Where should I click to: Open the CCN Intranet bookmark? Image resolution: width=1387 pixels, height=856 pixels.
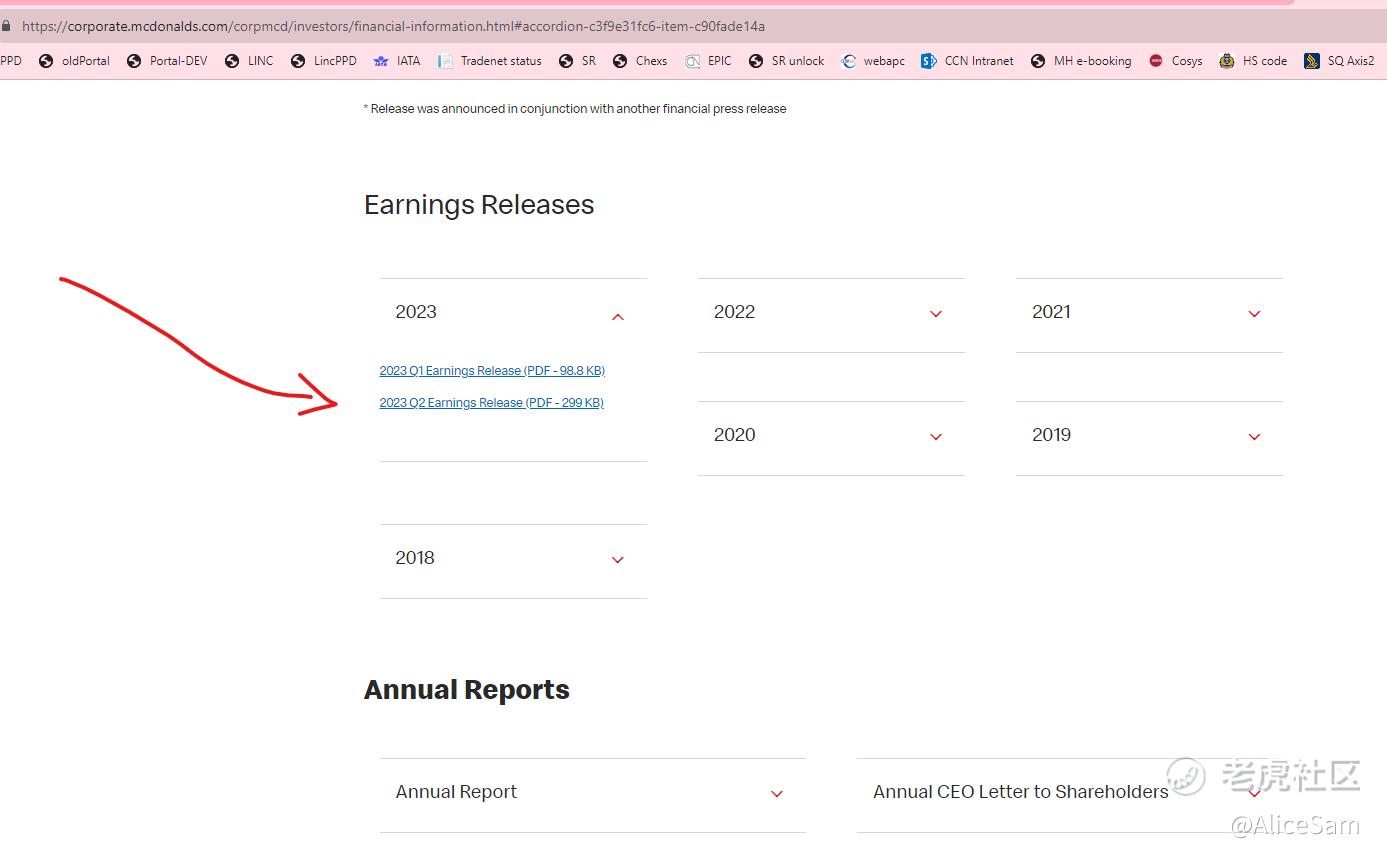click(967, 61)
